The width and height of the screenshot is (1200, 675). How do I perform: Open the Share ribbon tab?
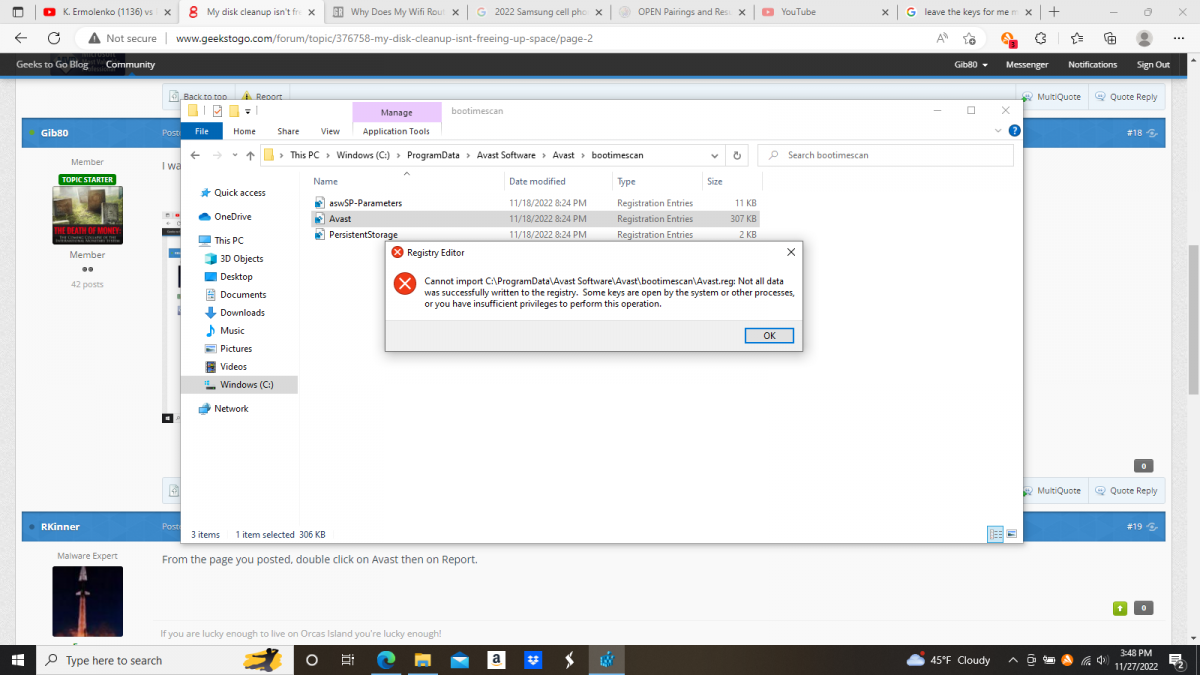pyautogui.click(x=288, y=131)
